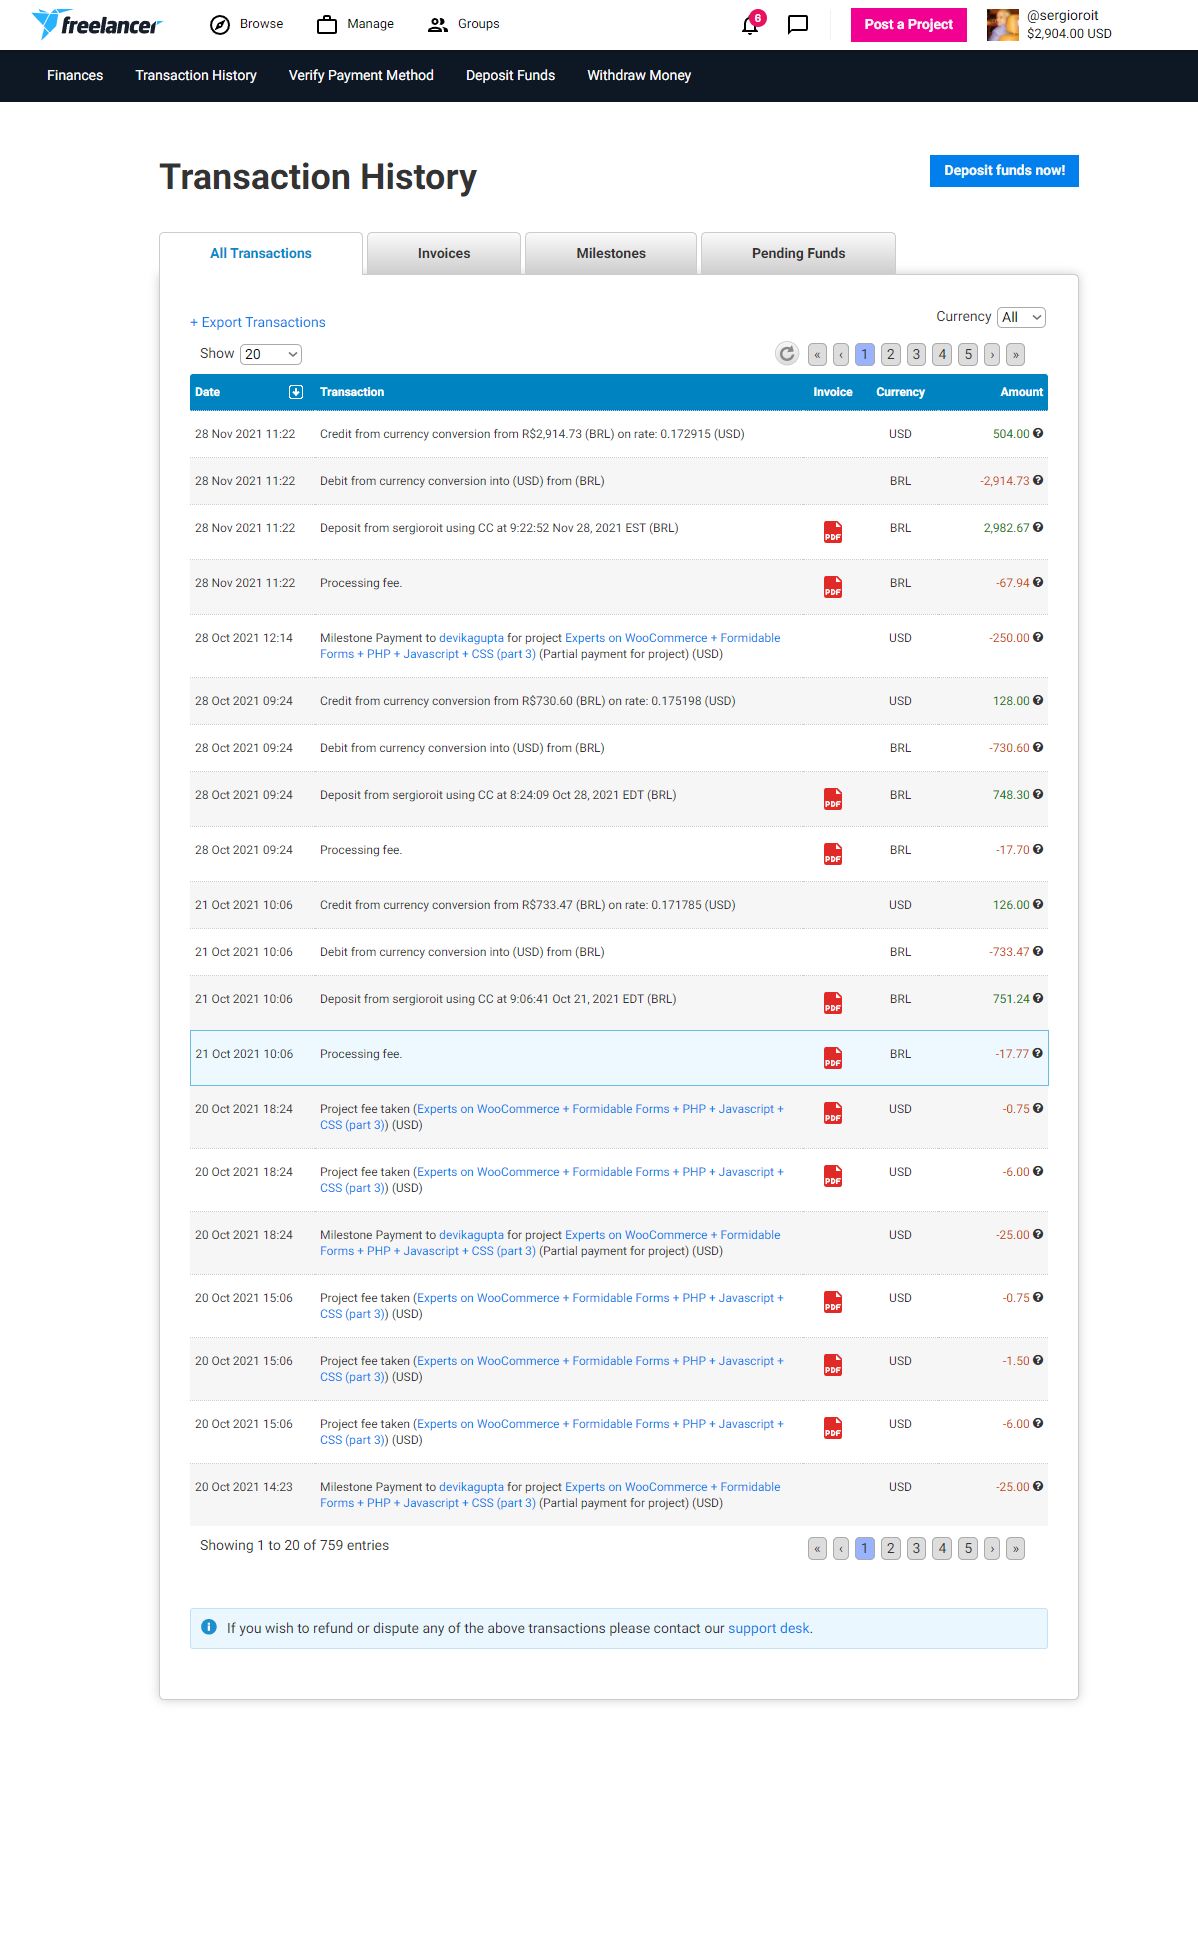Click the Export Transactions link

pos(258,322)
